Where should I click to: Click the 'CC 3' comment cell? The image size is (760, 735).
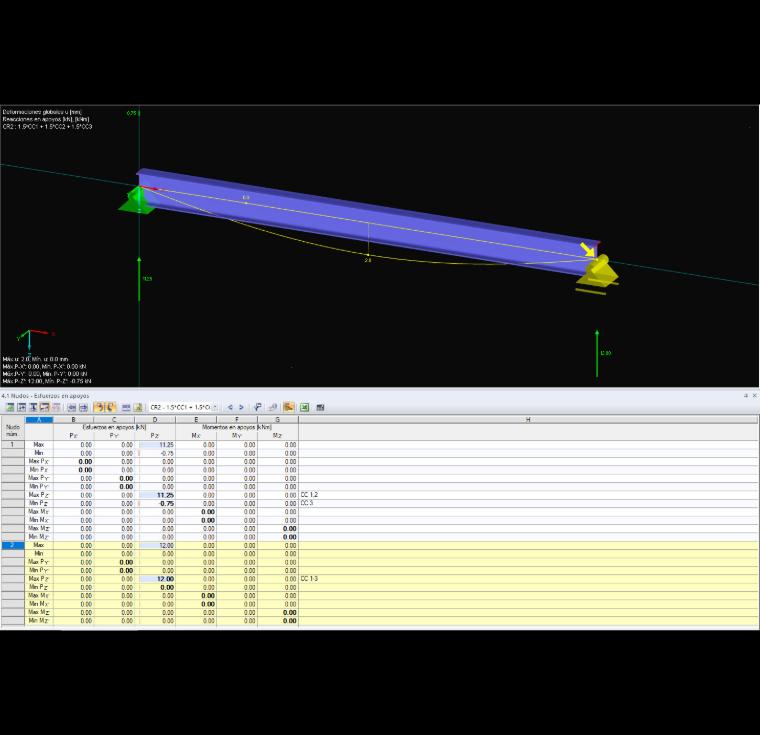307,503
